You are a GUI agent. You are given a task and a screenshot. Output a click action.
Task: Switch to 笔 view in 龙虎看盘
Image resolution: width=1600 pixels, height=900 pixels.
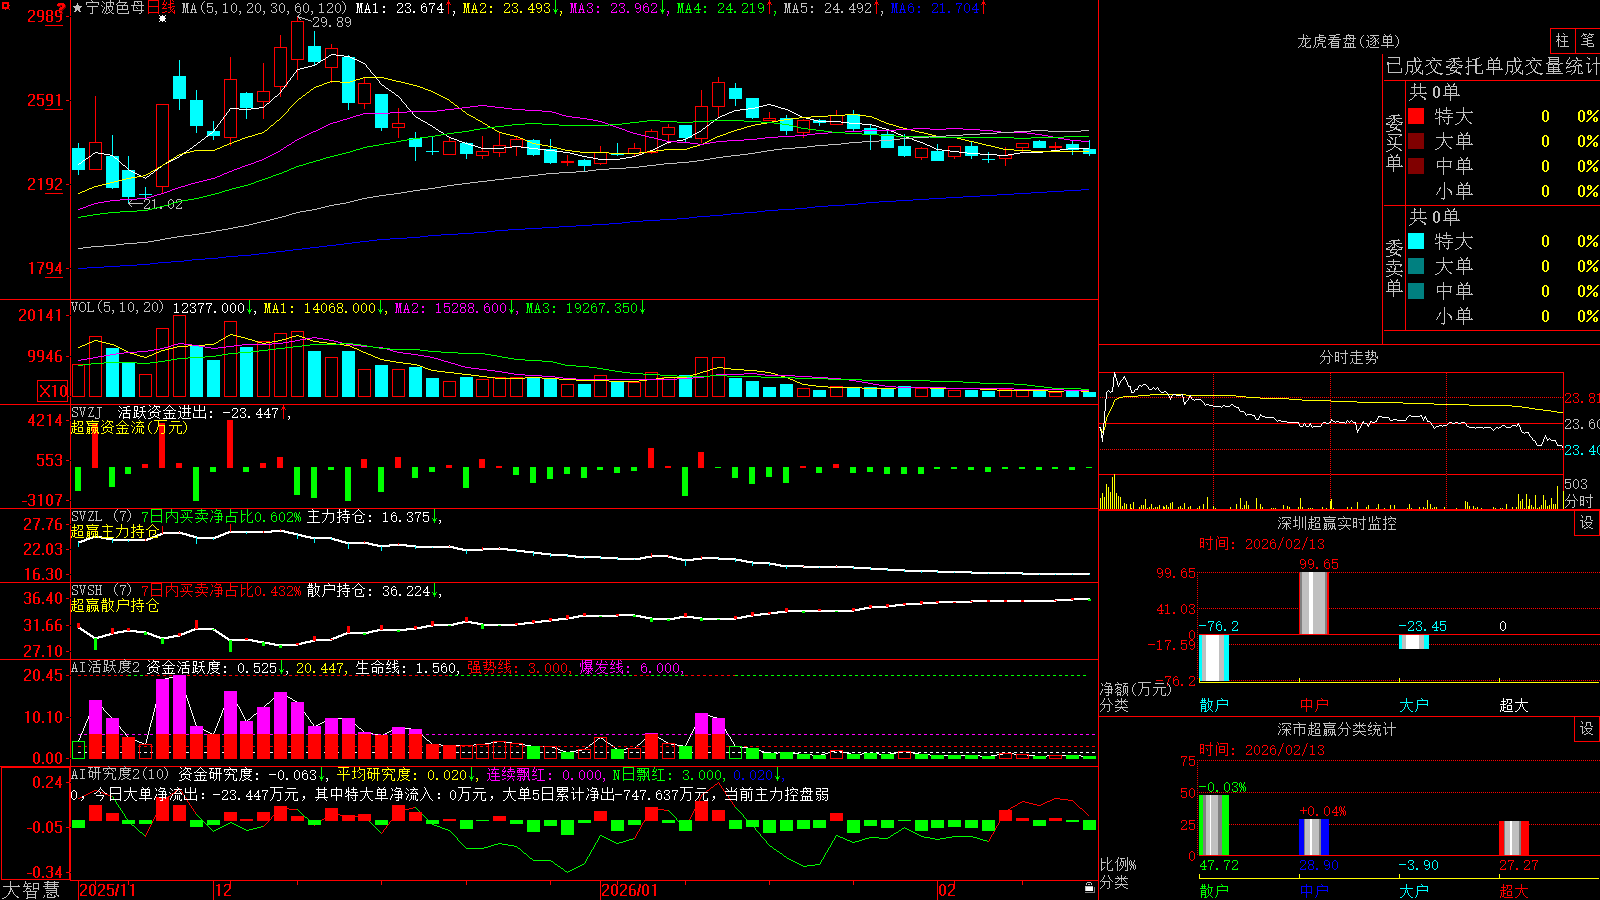point(1587,40)
